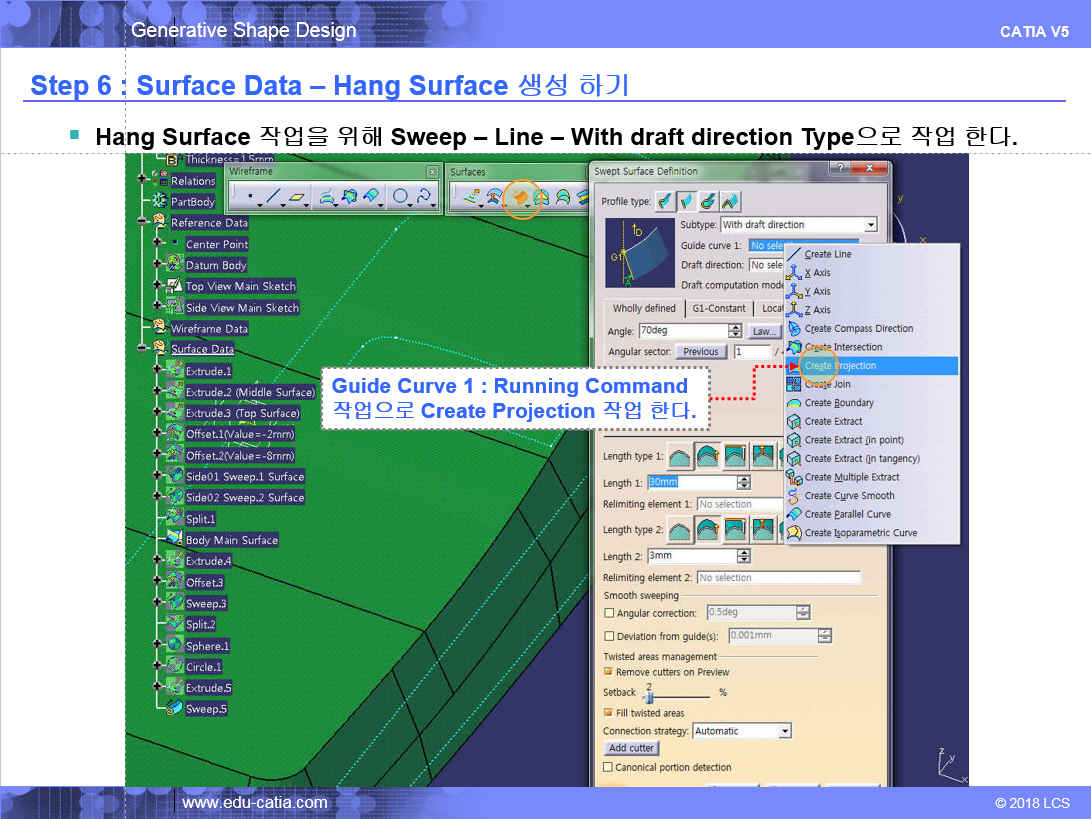This screenshot has width=1091, height=819.
Task: Enable Canonical portion detection
Action: 609,767
